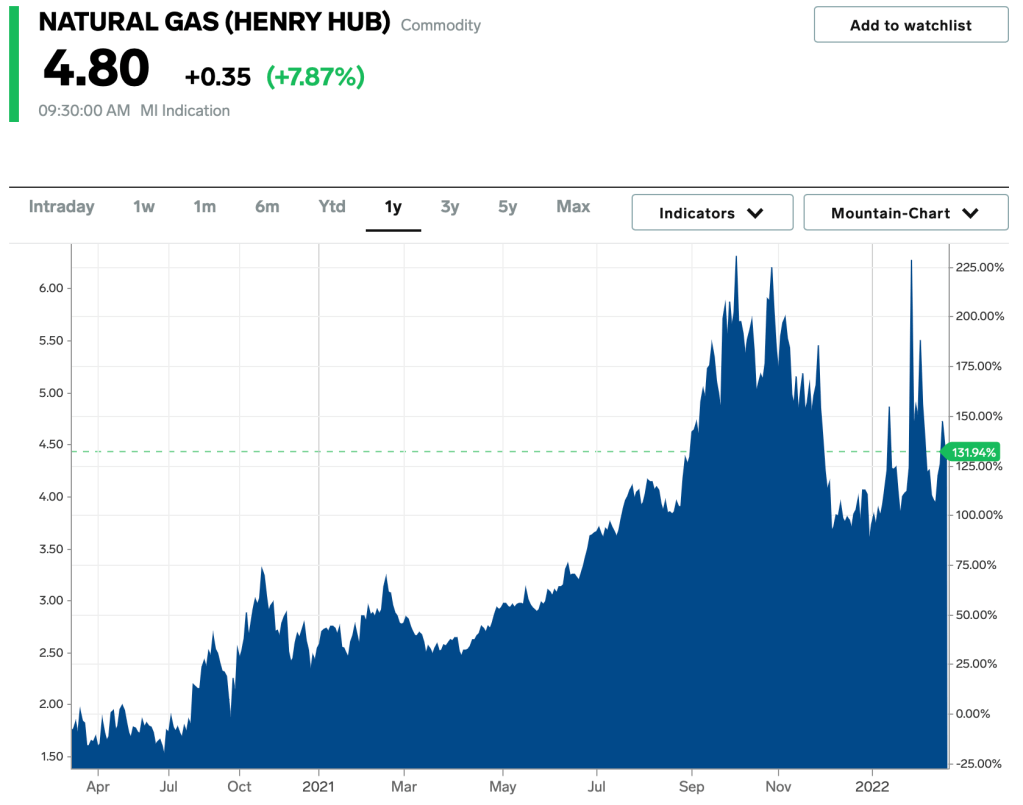
Task: Click the 1y range tab
Action: pos(393,207)
